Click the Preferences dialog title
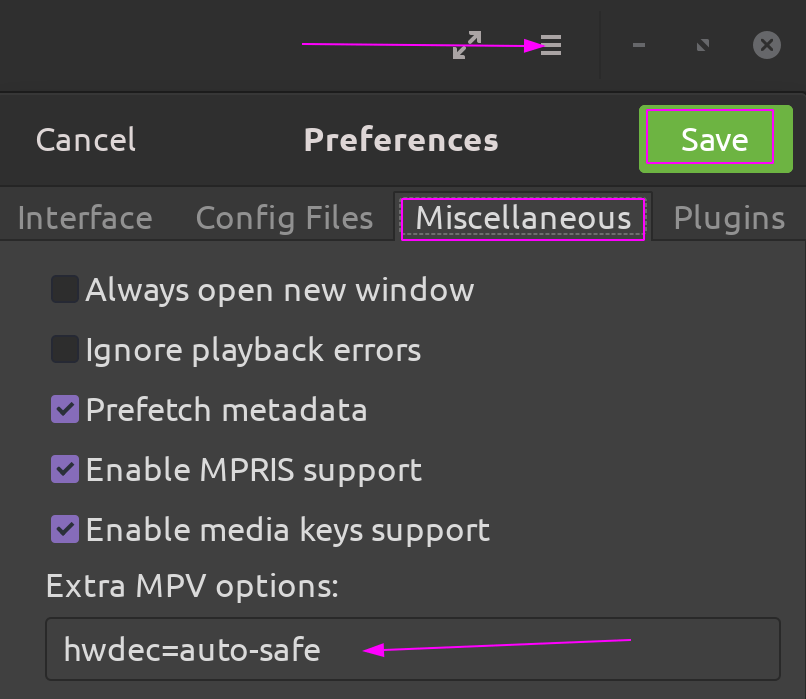This screenshot has height=699, width=806. click(400, 139)
